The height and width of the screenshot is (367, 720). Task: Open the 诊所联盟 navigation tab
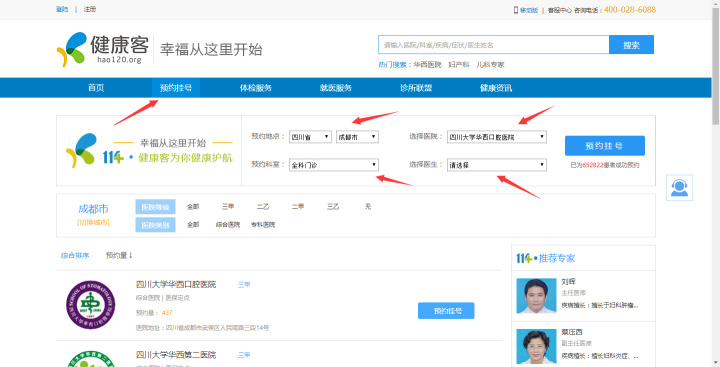[416, 88]
